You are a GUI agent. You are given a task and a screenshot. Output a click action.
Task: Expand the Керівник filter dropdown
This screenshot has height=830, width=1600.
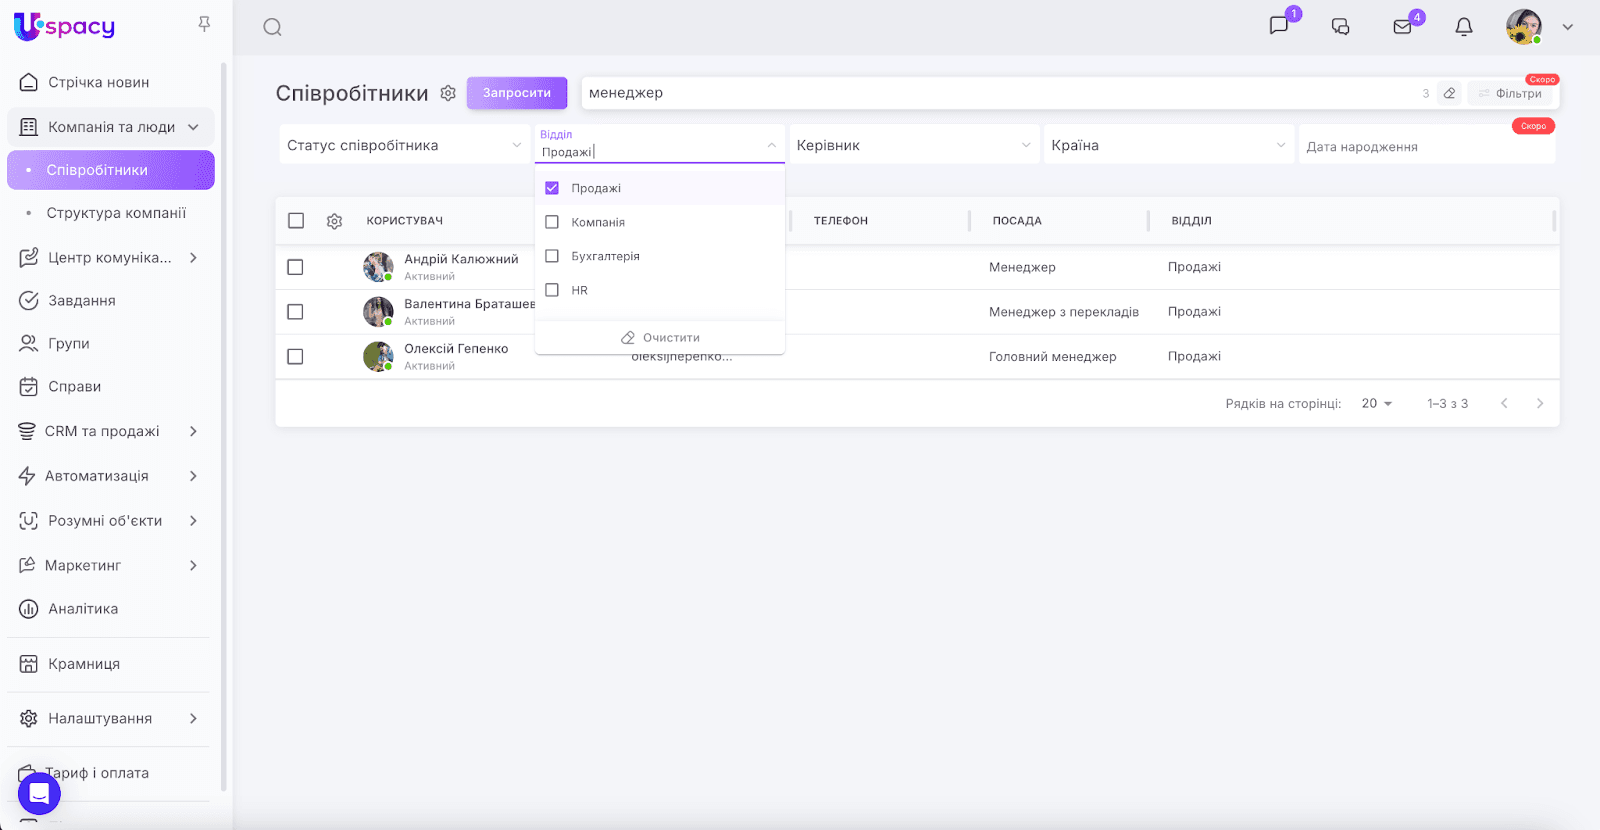click(913, 146)
